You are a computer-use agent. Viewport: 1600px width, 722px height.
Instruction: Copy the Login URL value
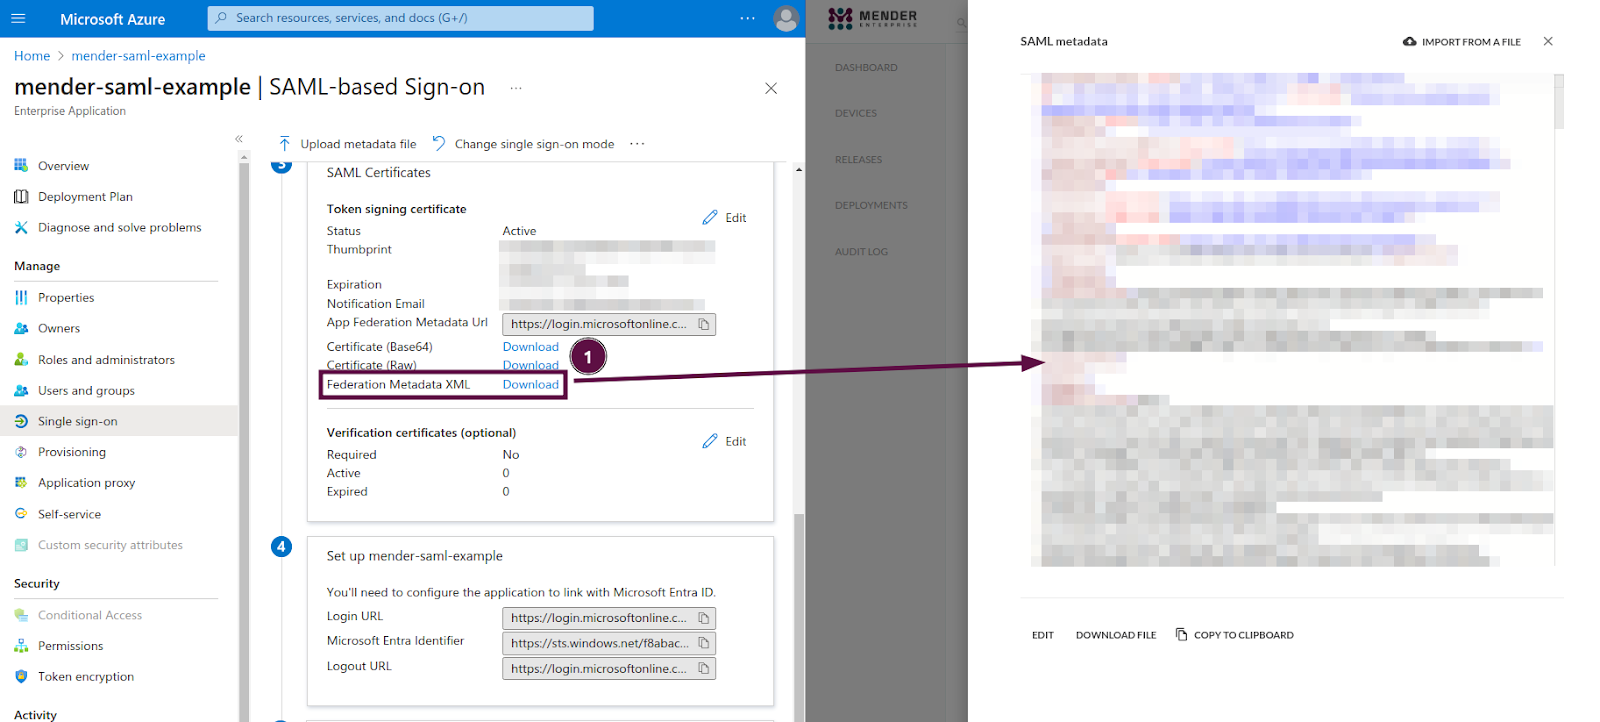click(704, 618)
